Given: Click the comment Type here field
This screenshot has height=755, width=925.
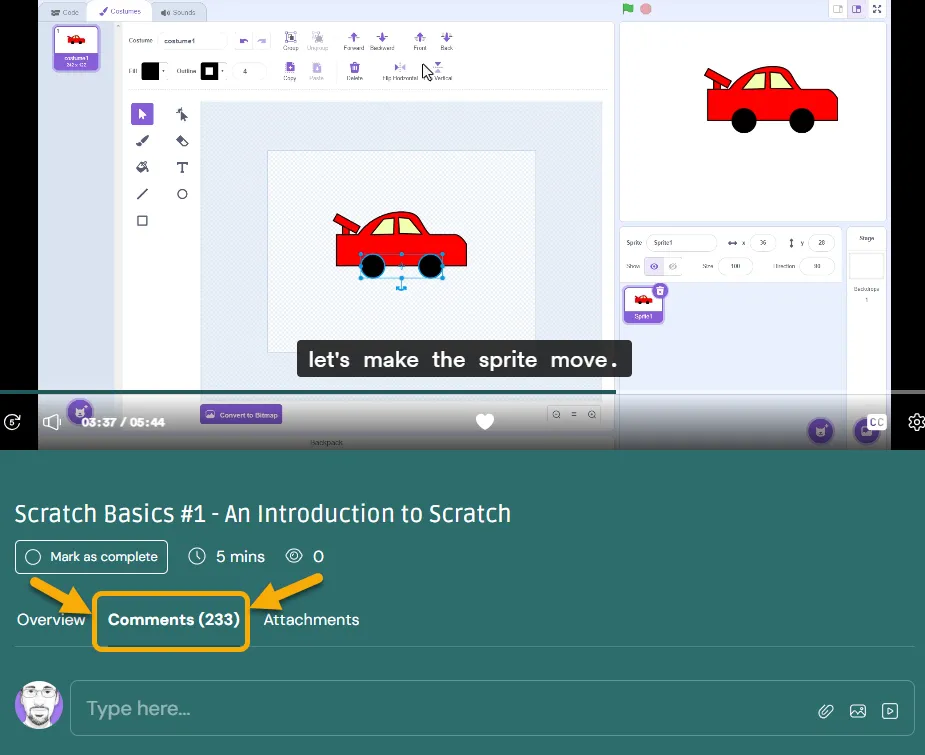Looking at the screenshot, I should click(x=492, y=708).
